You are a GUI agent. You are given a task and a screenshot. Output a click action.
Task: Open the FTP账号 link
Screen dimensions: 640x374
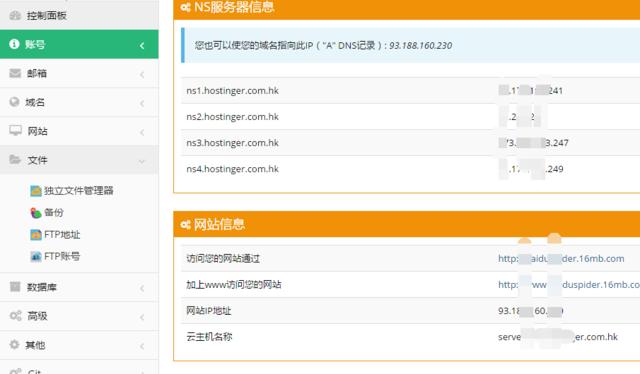pos(62,256)
